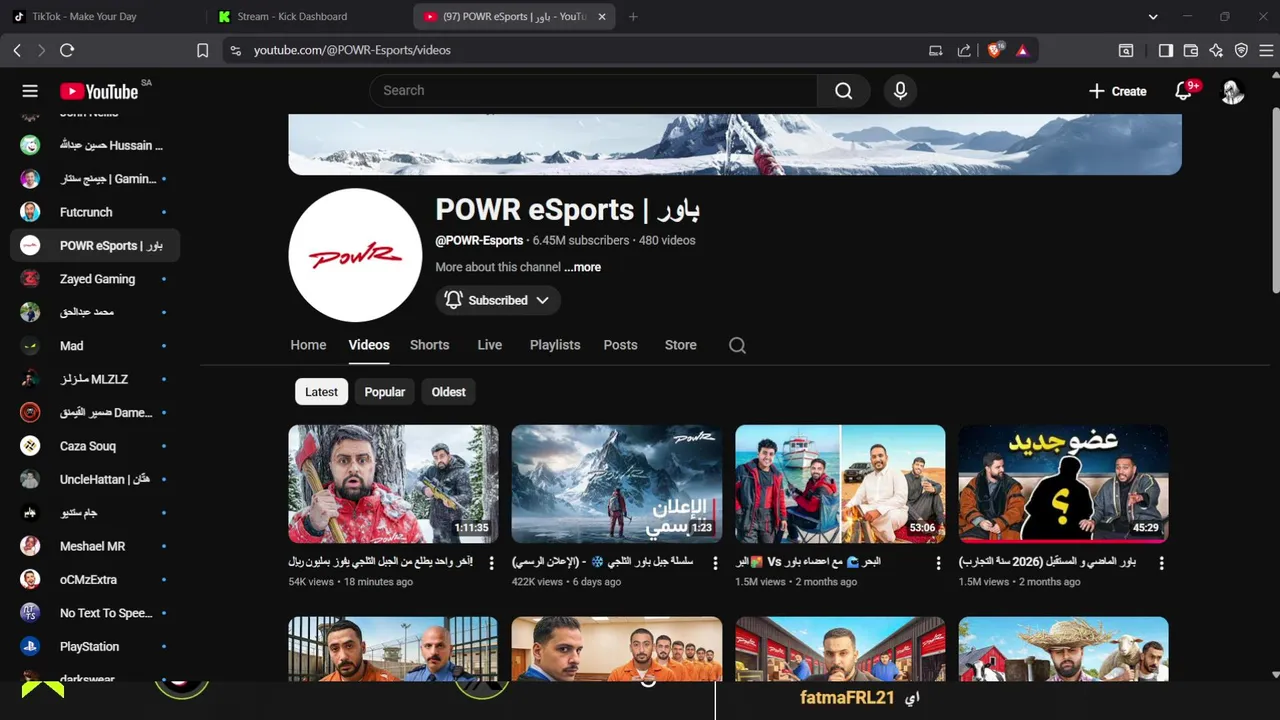This screenshot has width=1280, height=720.
Task: Click the search magnifier button beside search box
Action: [844, 91]
